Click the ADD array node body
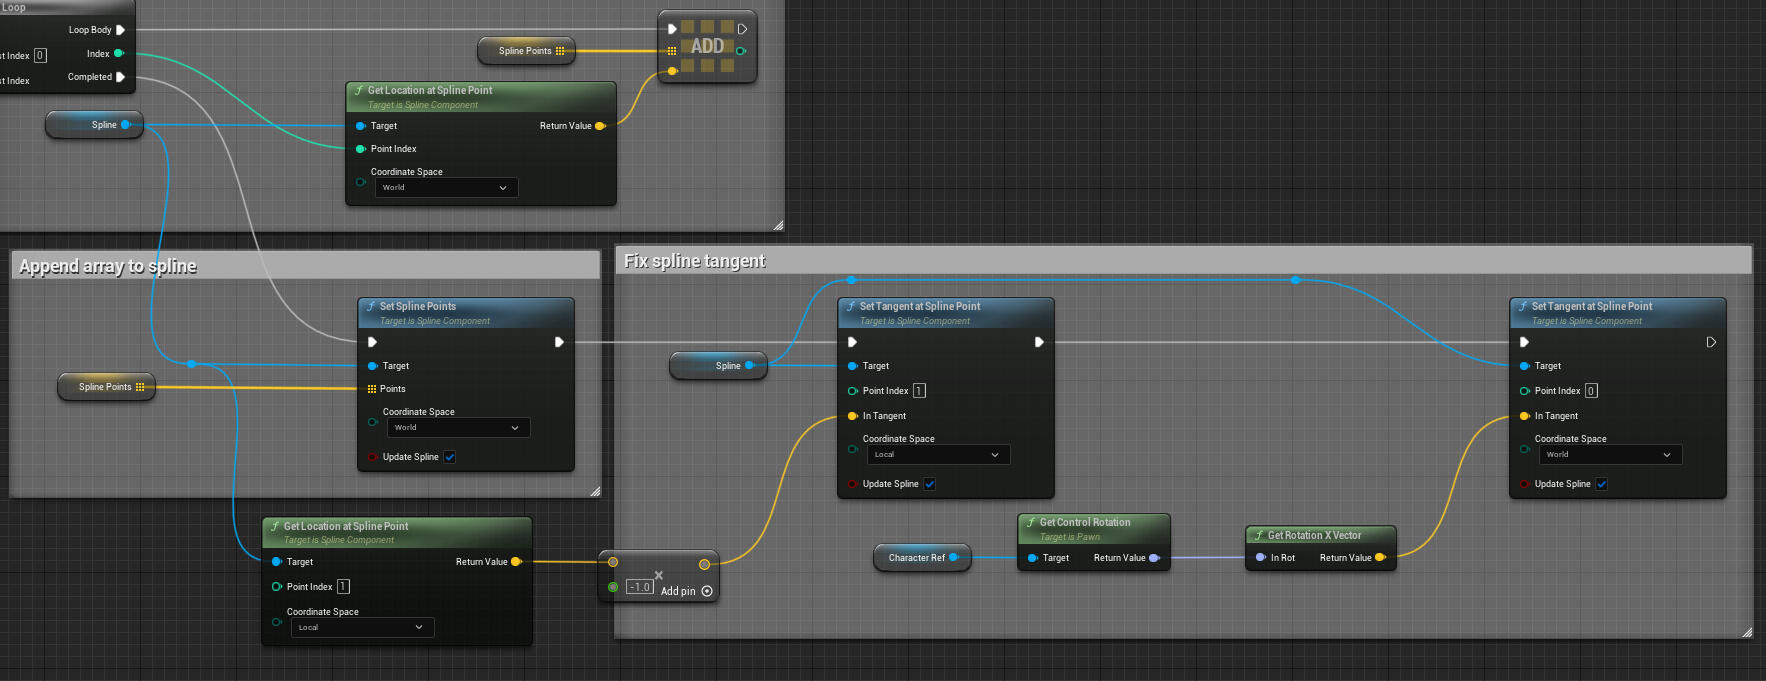 tap(707, 46)
